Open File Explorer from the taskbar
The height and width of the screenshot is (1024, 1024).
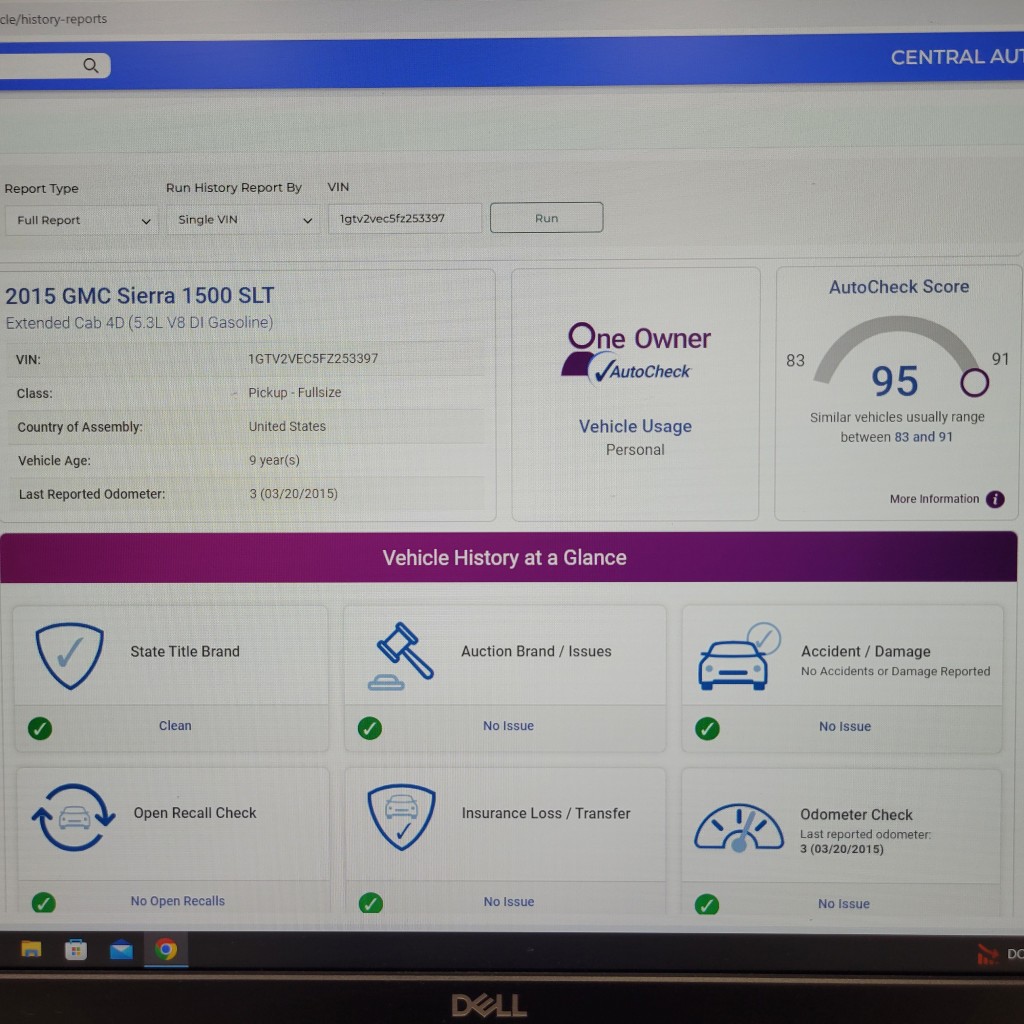[31, 949]
